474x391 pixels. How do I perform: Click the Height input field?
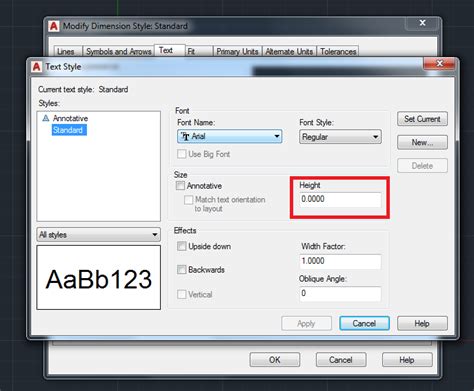click(340, 199)
